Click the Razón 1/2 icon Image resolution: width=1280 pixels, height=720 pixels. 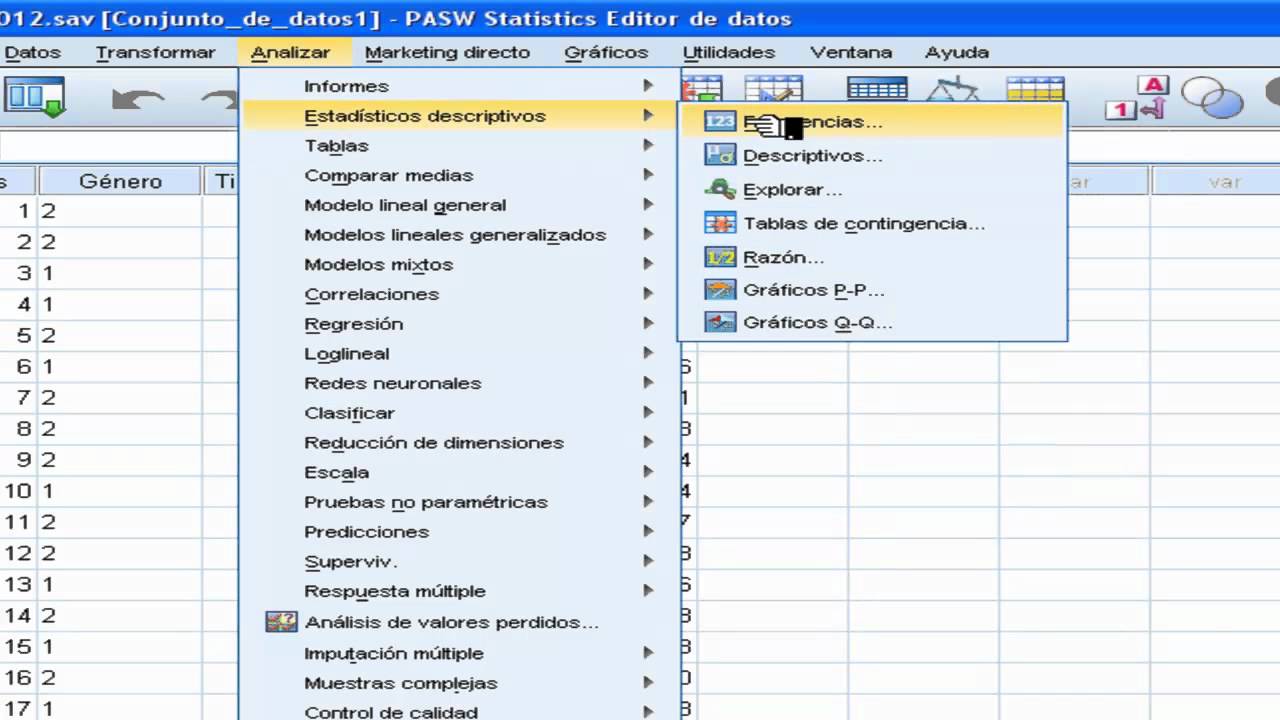point(720,257)
